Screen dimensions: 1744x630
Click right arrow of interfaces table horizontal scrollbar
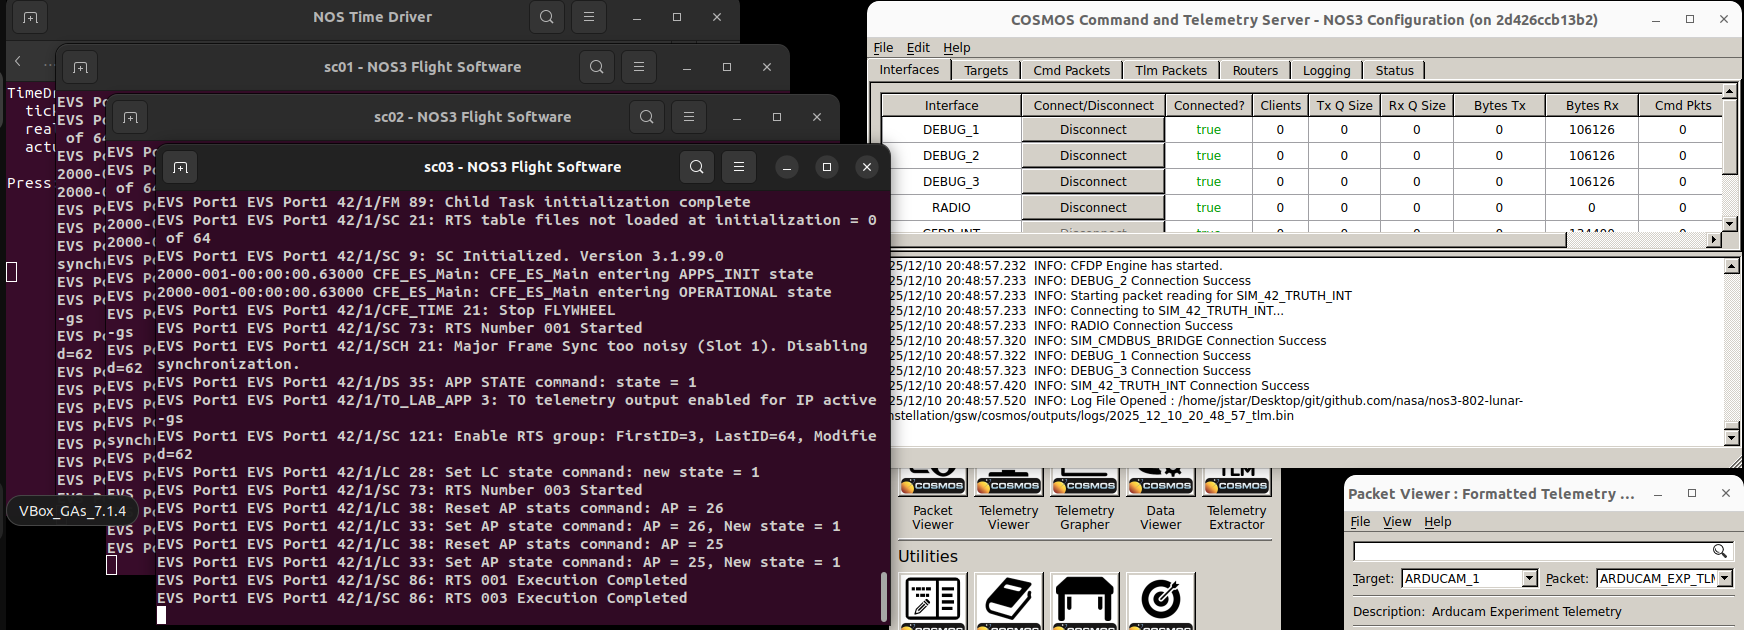1714,240
